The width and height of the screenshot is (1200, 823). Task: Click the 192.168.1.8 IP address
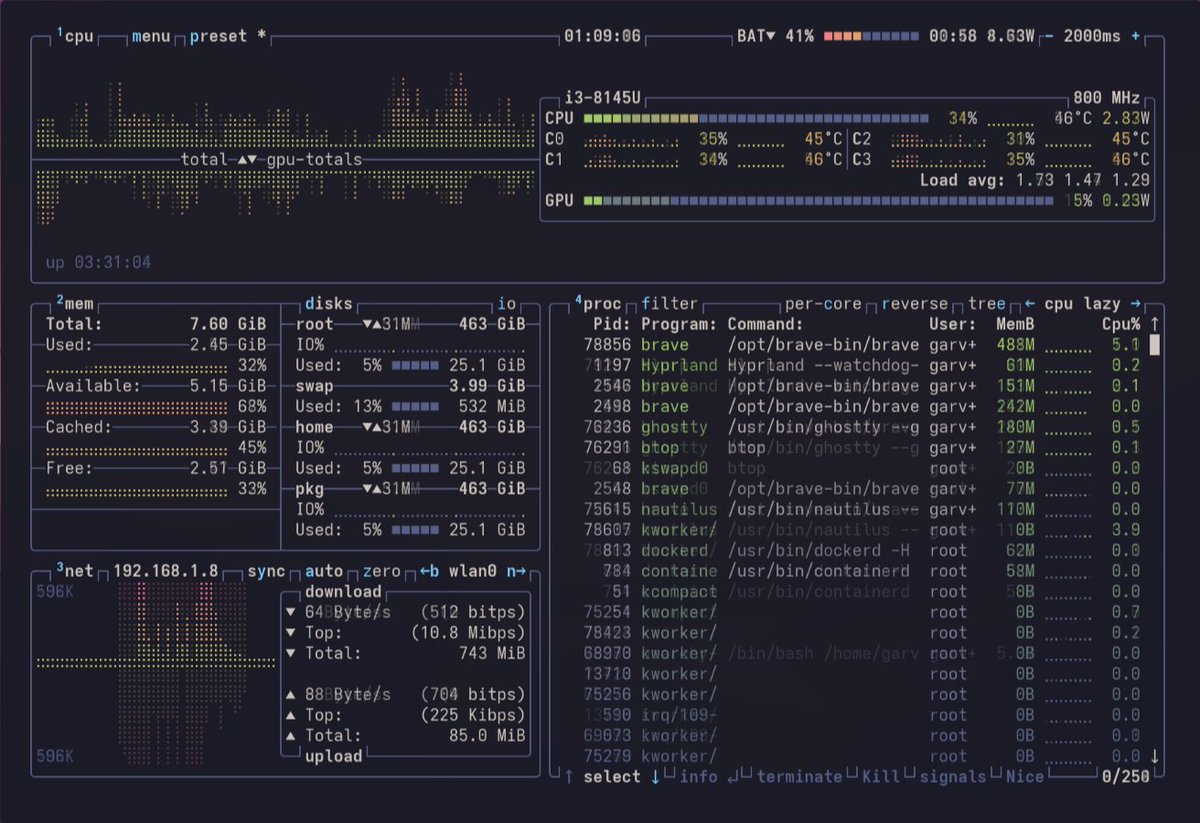coord(165,571)
